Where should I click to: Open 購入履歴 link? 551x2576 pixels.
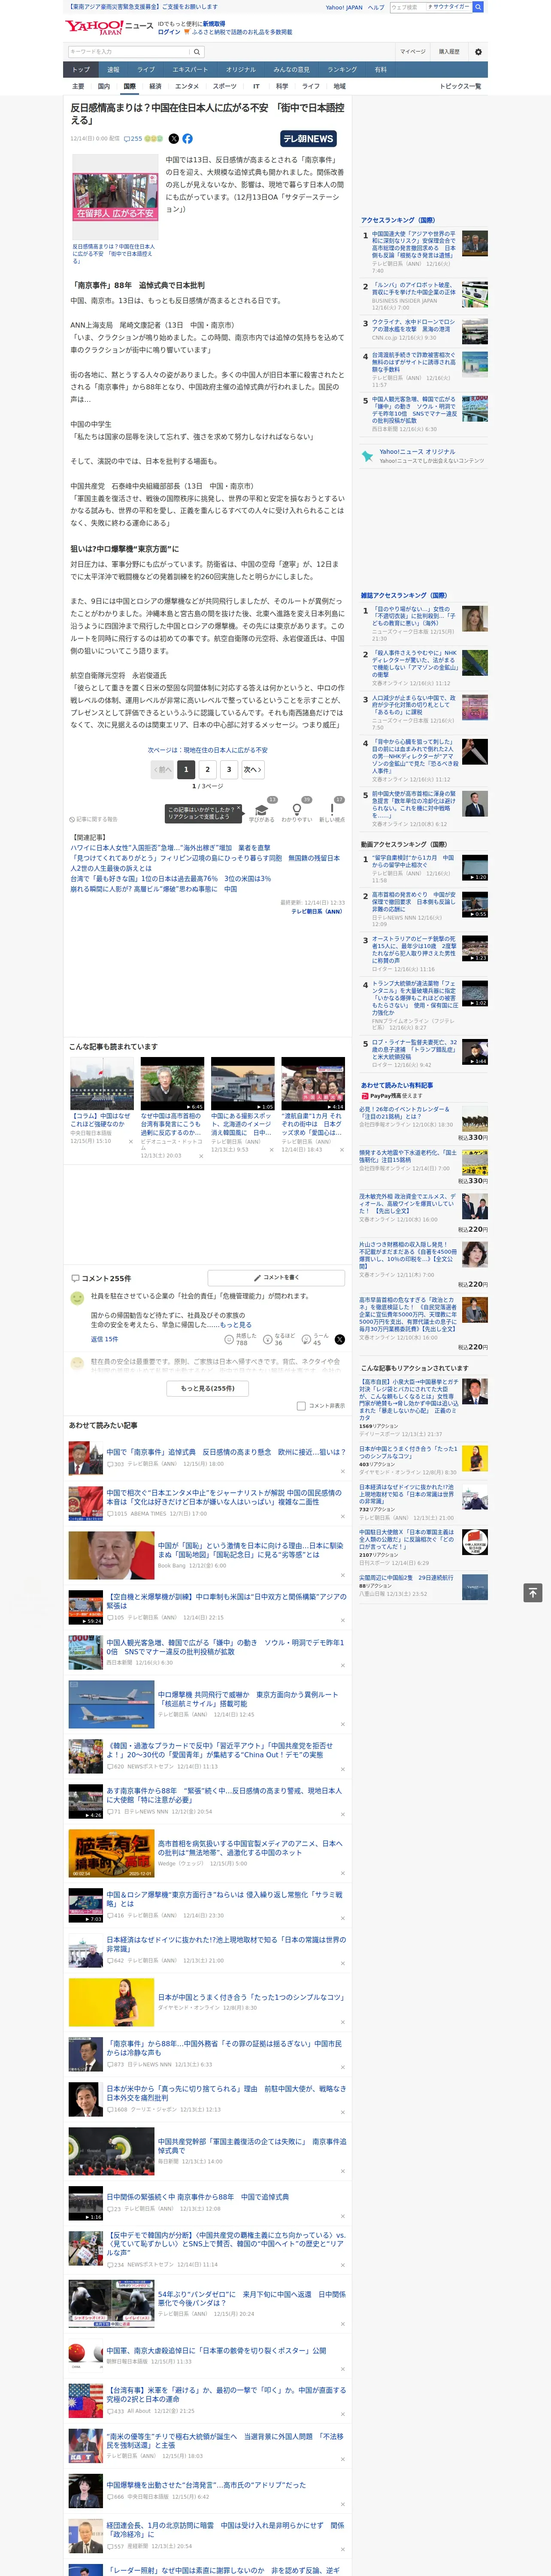449,51
